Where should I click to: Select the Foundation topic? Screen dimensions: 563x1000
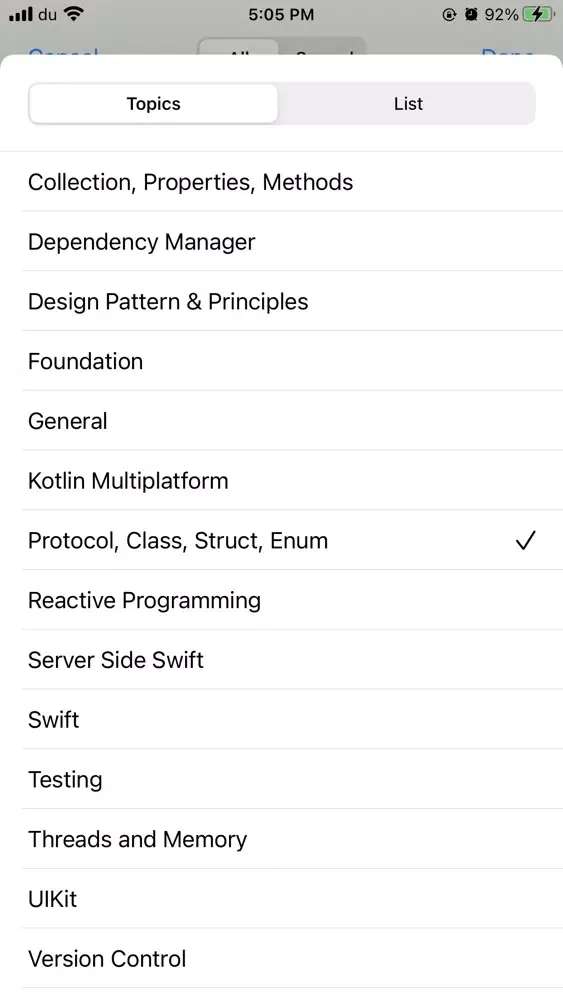[281, 361]
